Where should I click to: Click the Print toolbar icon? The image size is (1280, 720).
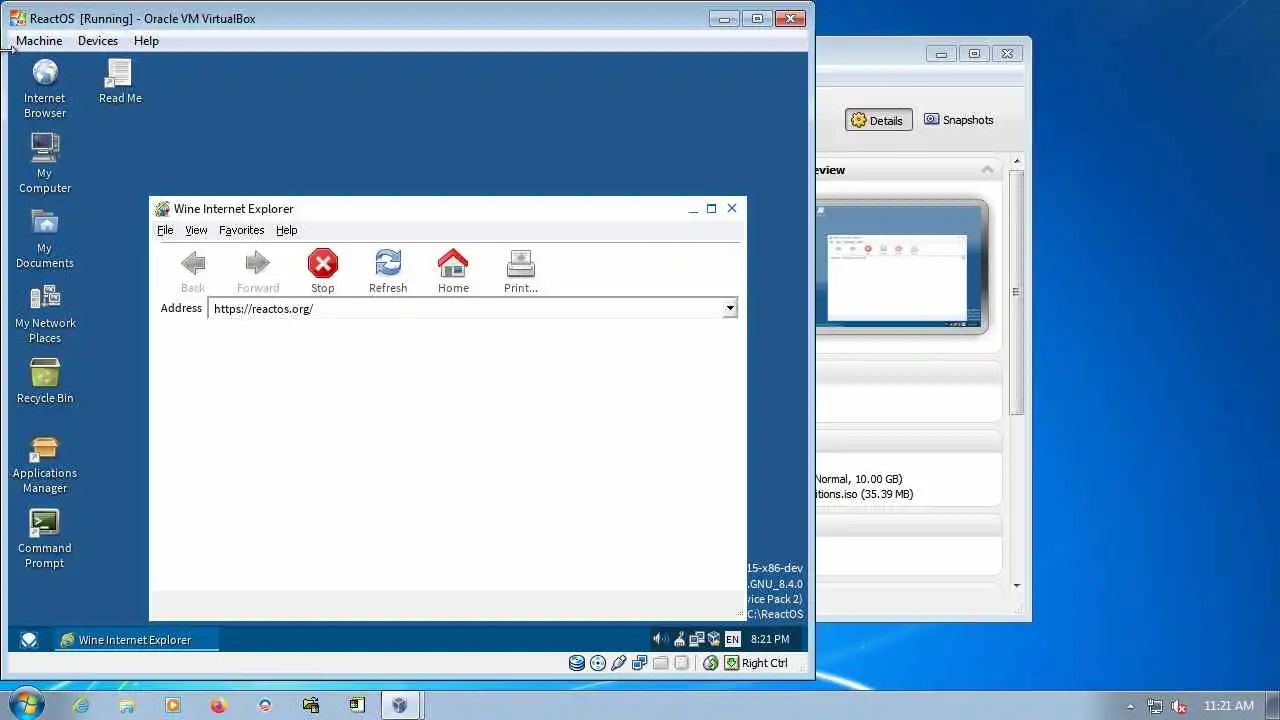click(x=521, y=271)
